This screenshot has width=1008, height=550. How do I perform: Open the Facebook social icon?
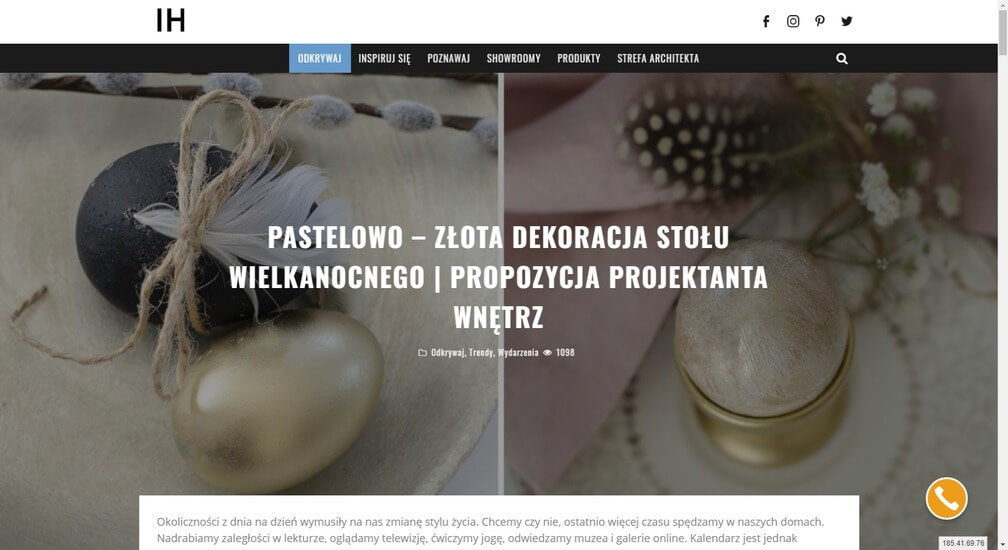pyautogui.click(x=766, y=21)
